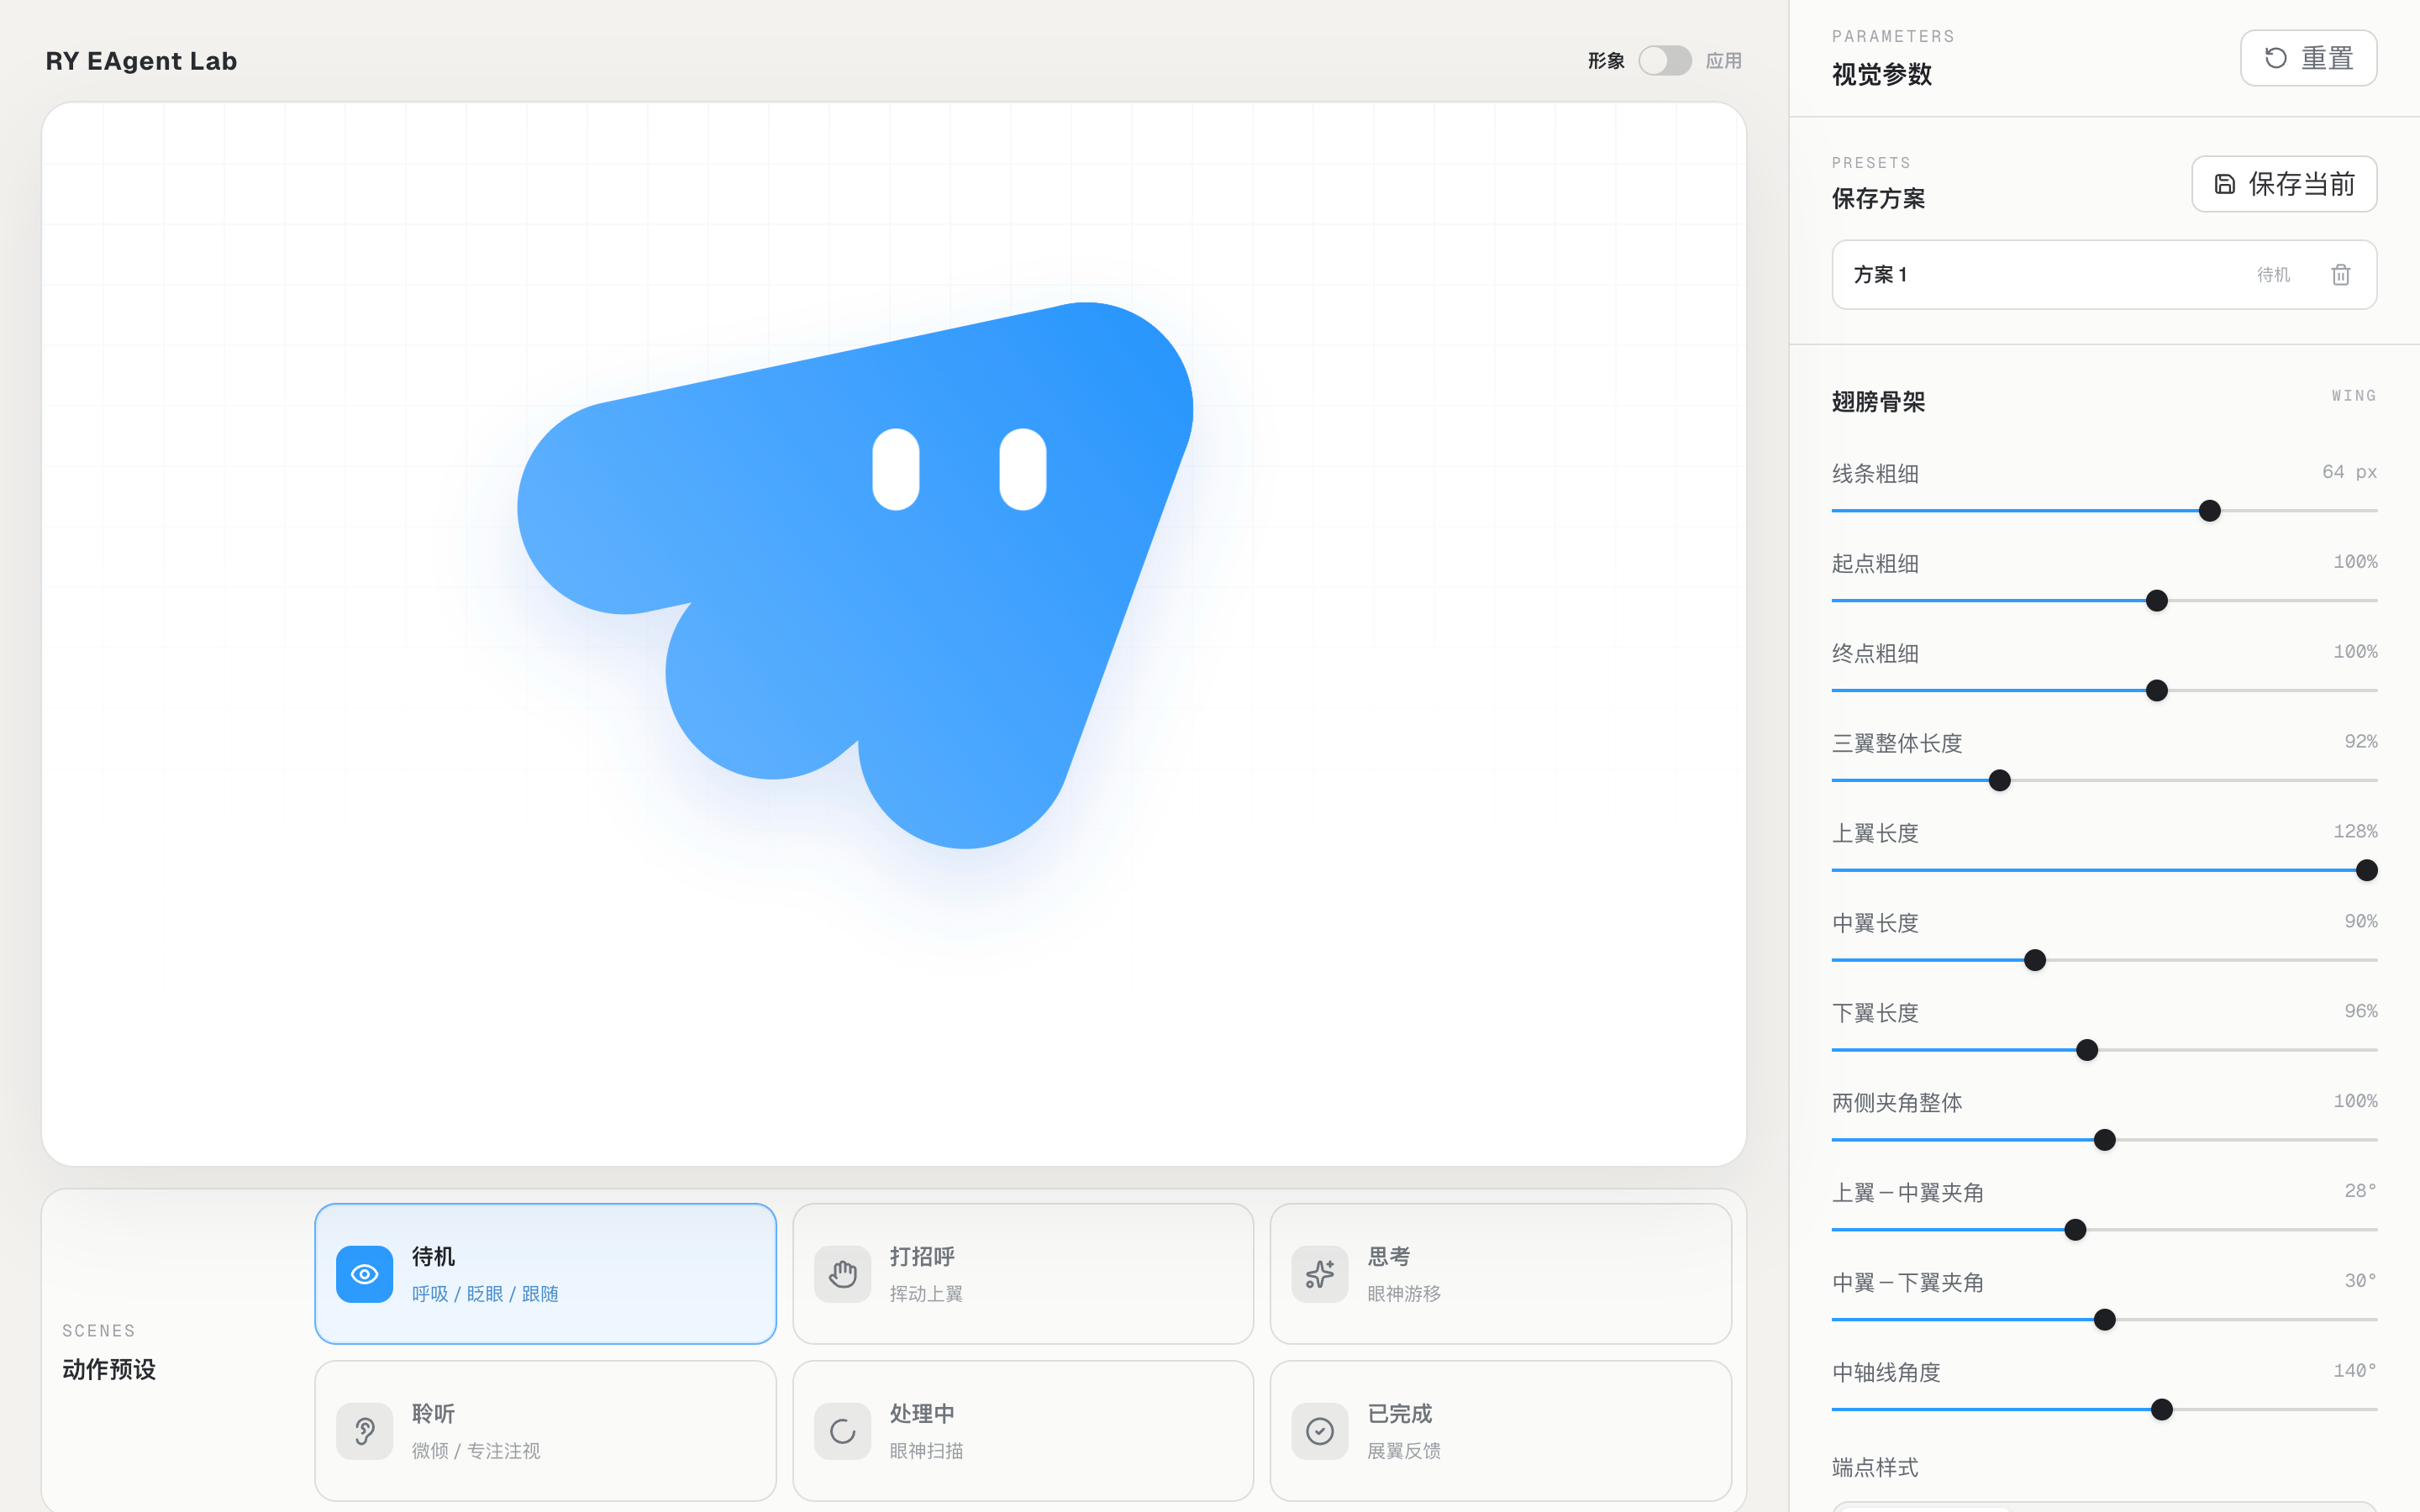Click the 呼吸 / 眨眼 / 跟随 subtitle
The width and height of the screenshot is (2420, 1512).
pos(485,1294)
